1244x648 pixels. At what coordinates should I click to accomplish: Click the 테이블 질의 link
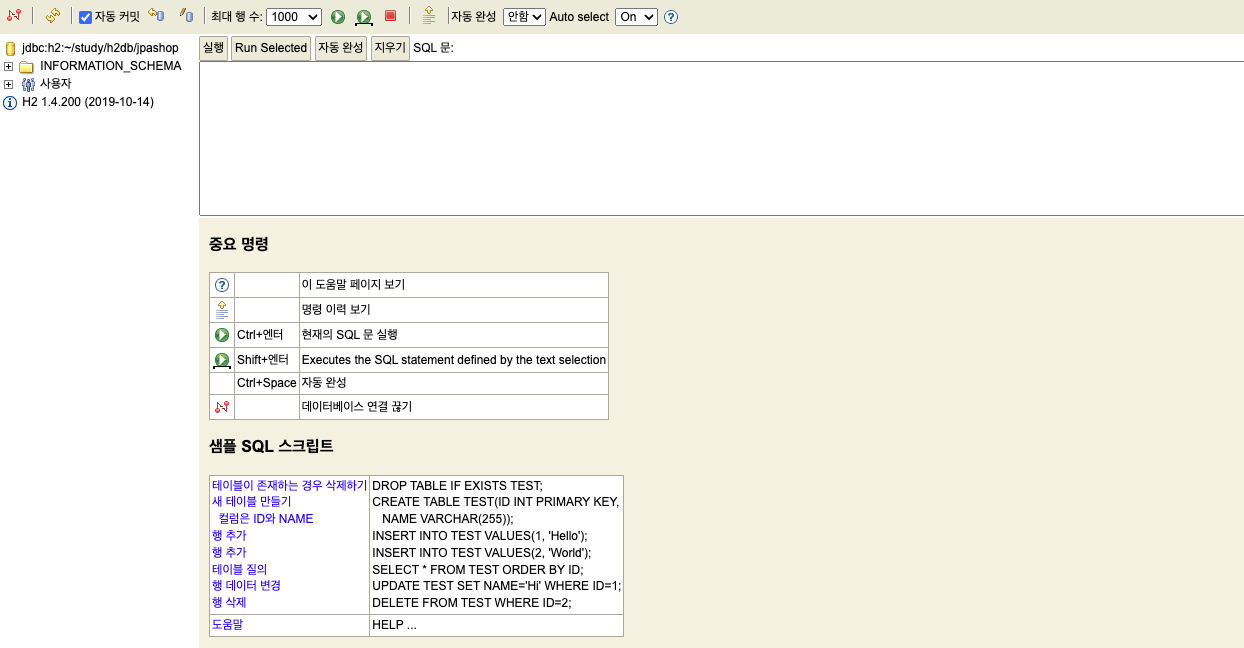[239, 569]
